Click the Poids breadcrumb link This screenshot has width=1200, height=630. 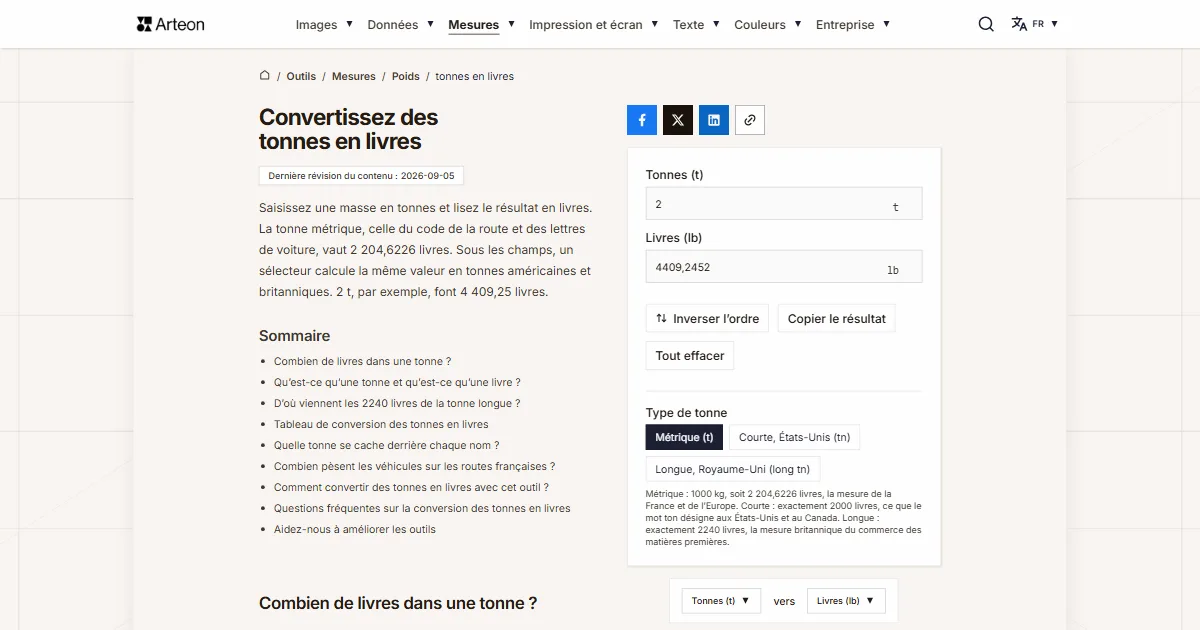(406, 76)
